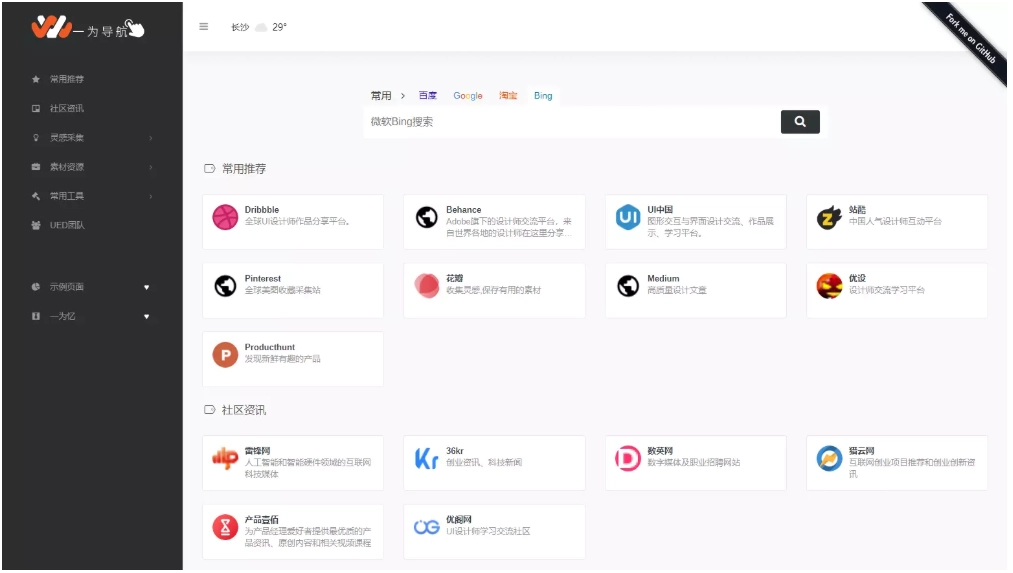Click the 优设 logo icon
This screenshot has width=1013, height=573.
click(x=829, y=286)
